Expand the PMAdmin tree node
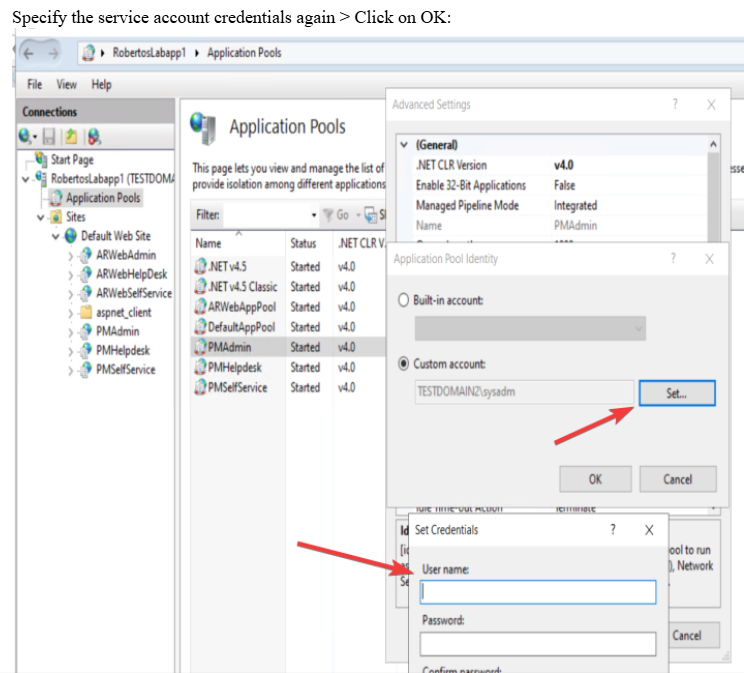Image resolution: width=744 pixels, height=673 pixels. coord(70,332)
